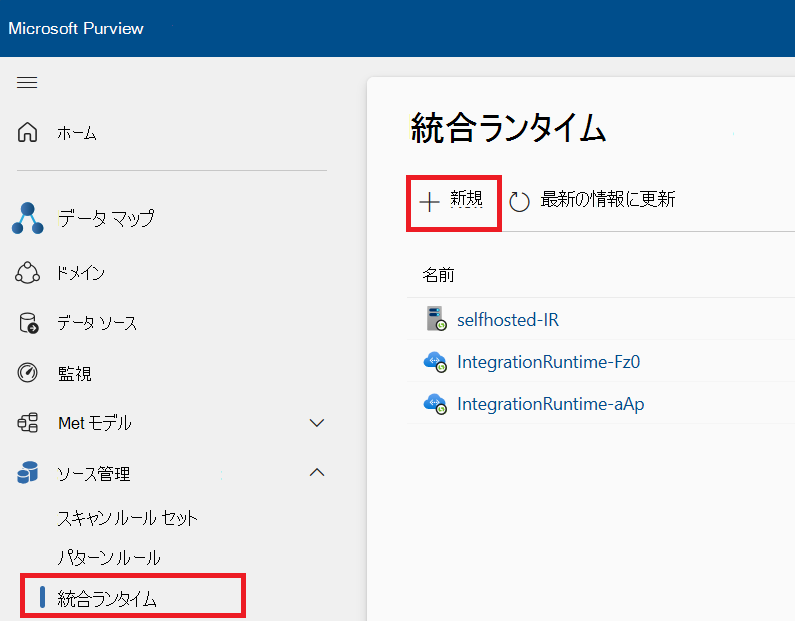
Task: Click the refresh circular arrow icon
Action: coord(519,201)
